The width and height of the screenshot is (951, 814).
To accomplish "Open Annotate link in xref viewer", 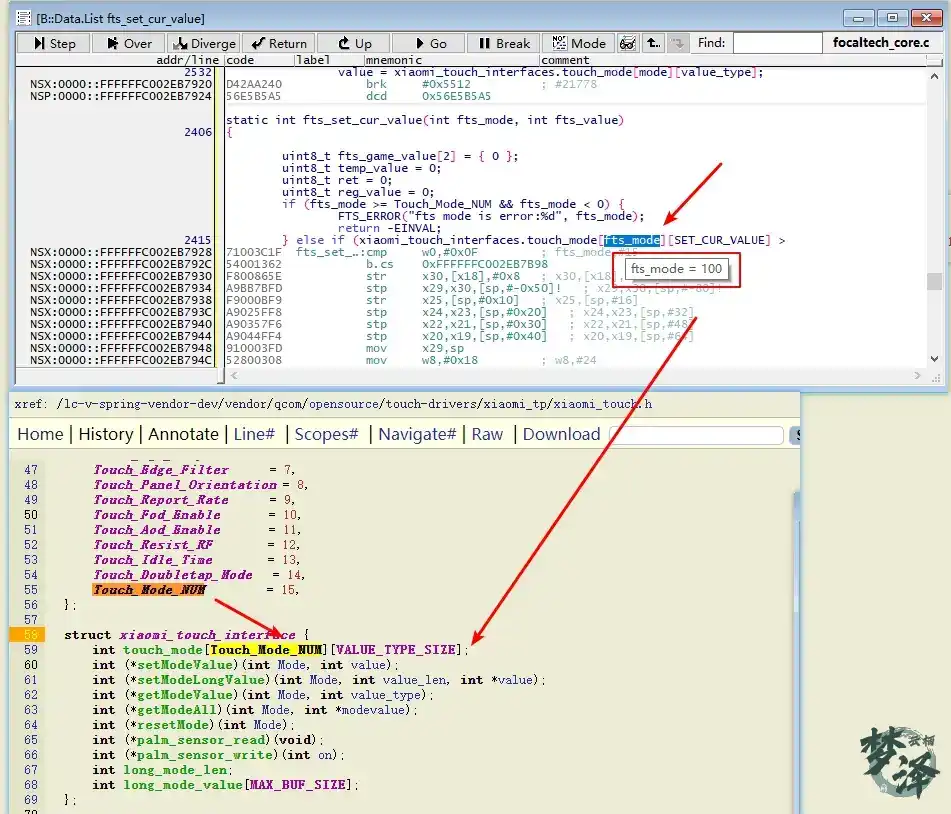I will pos(183,434).
